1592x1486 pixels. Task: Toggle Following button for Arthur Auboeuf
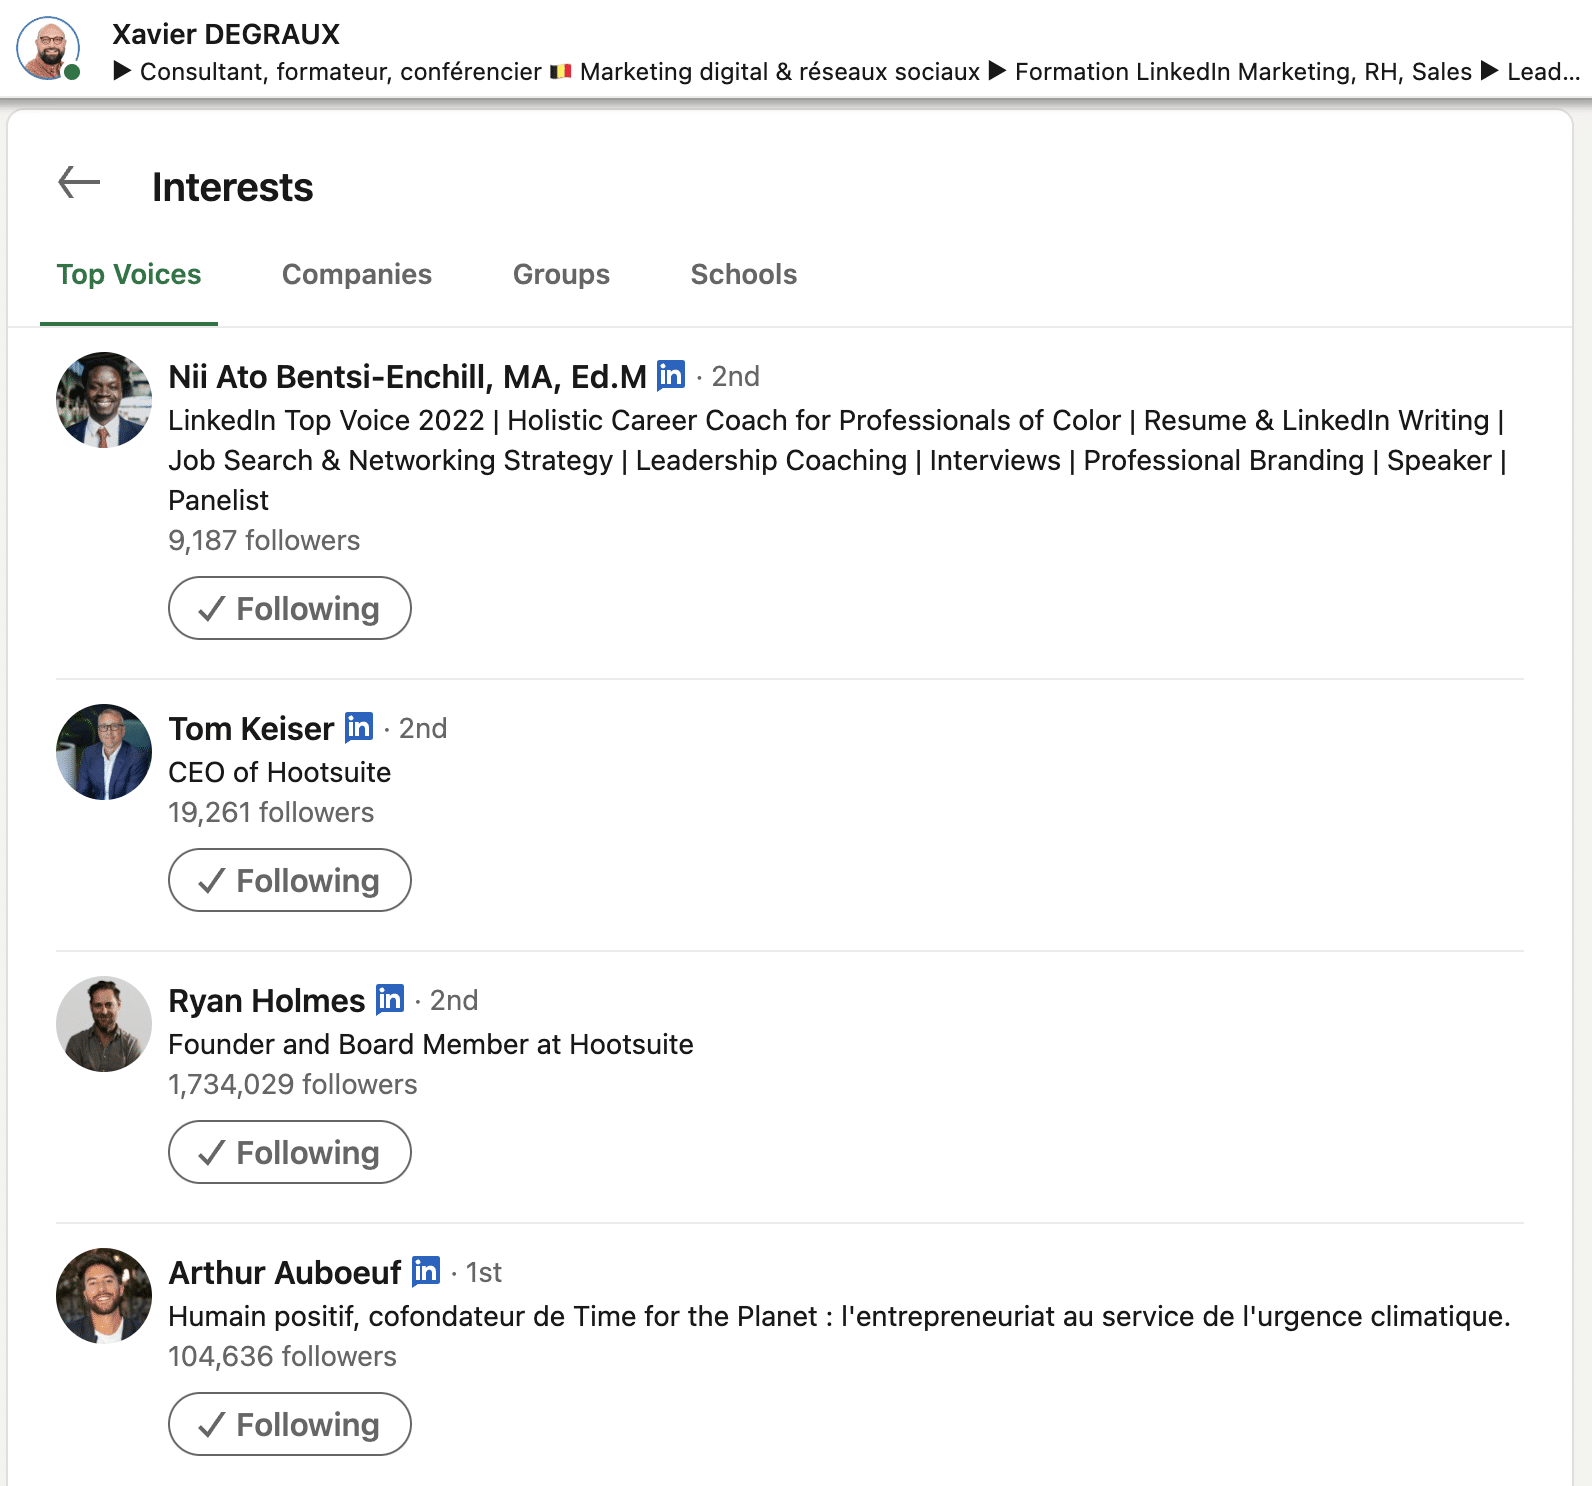click(290, 1424)
